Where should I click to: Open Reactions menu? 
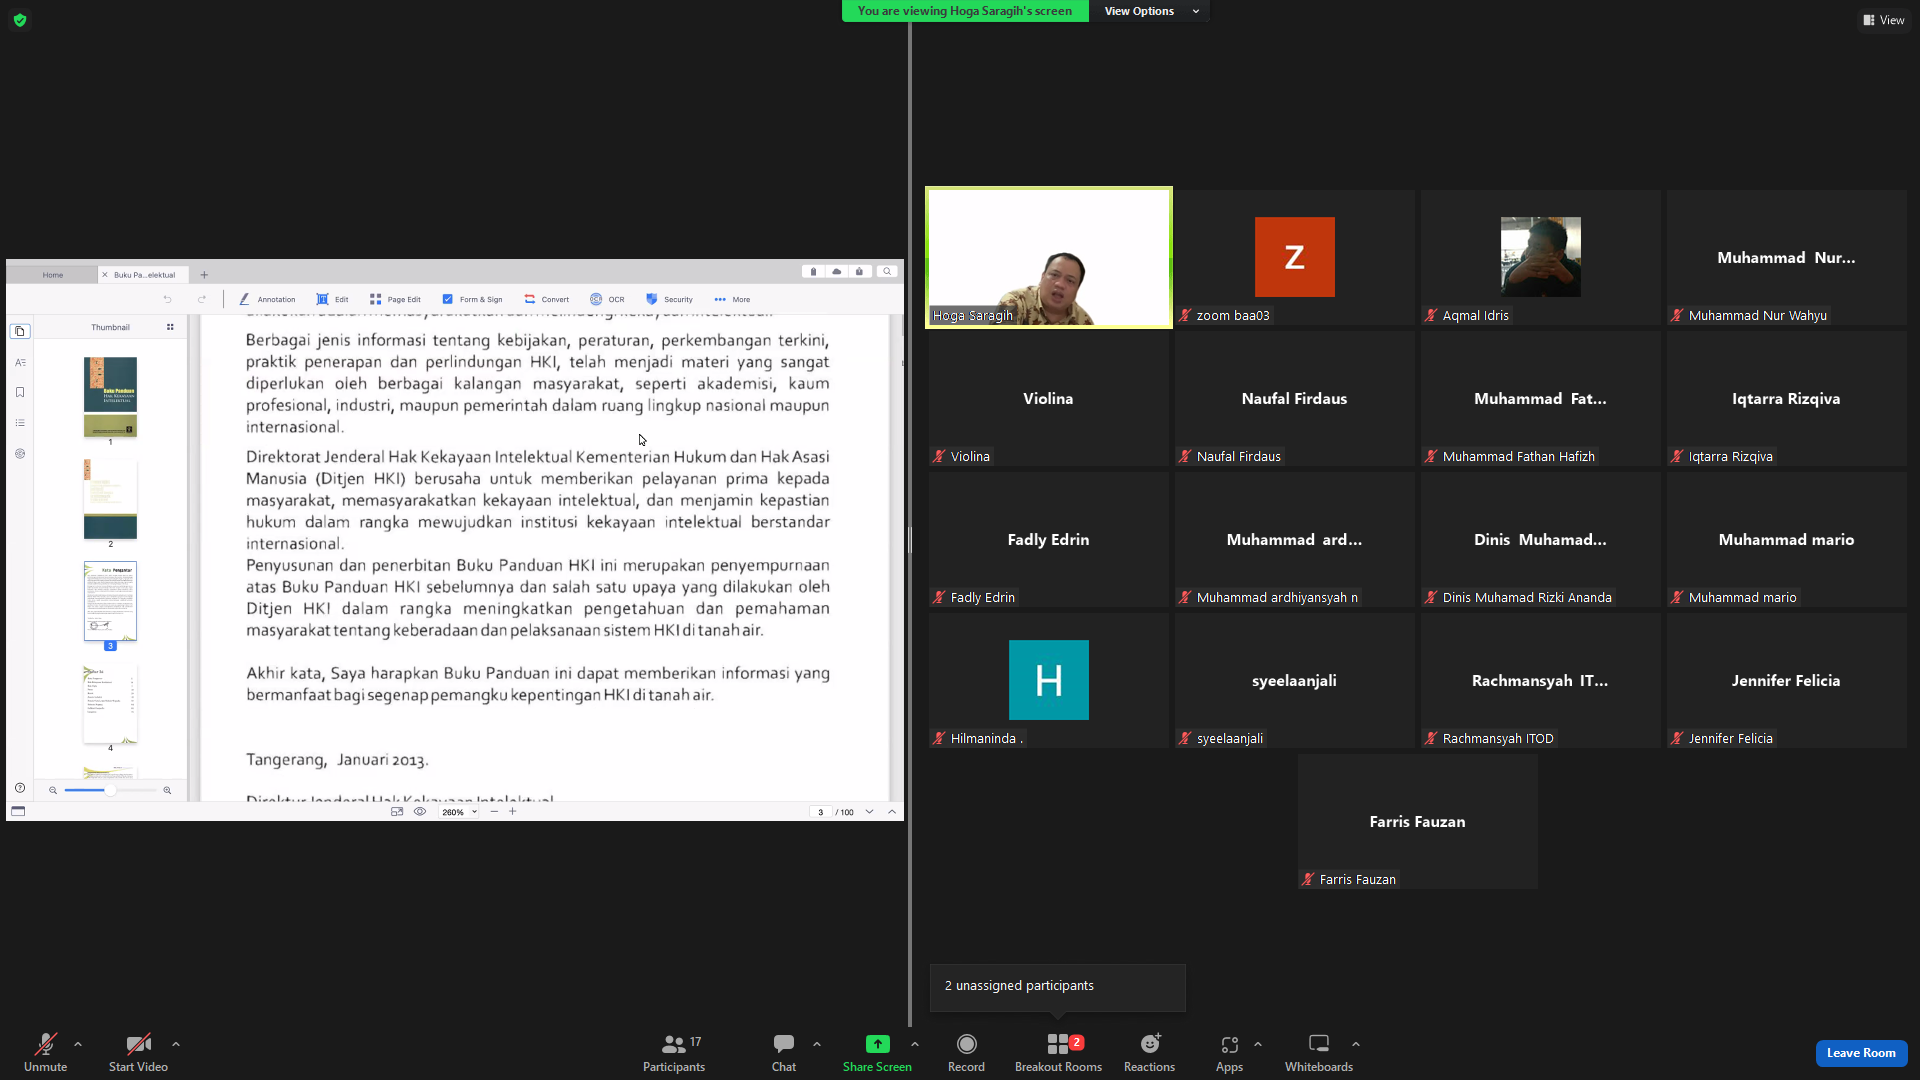(x=1149, y=1052)
